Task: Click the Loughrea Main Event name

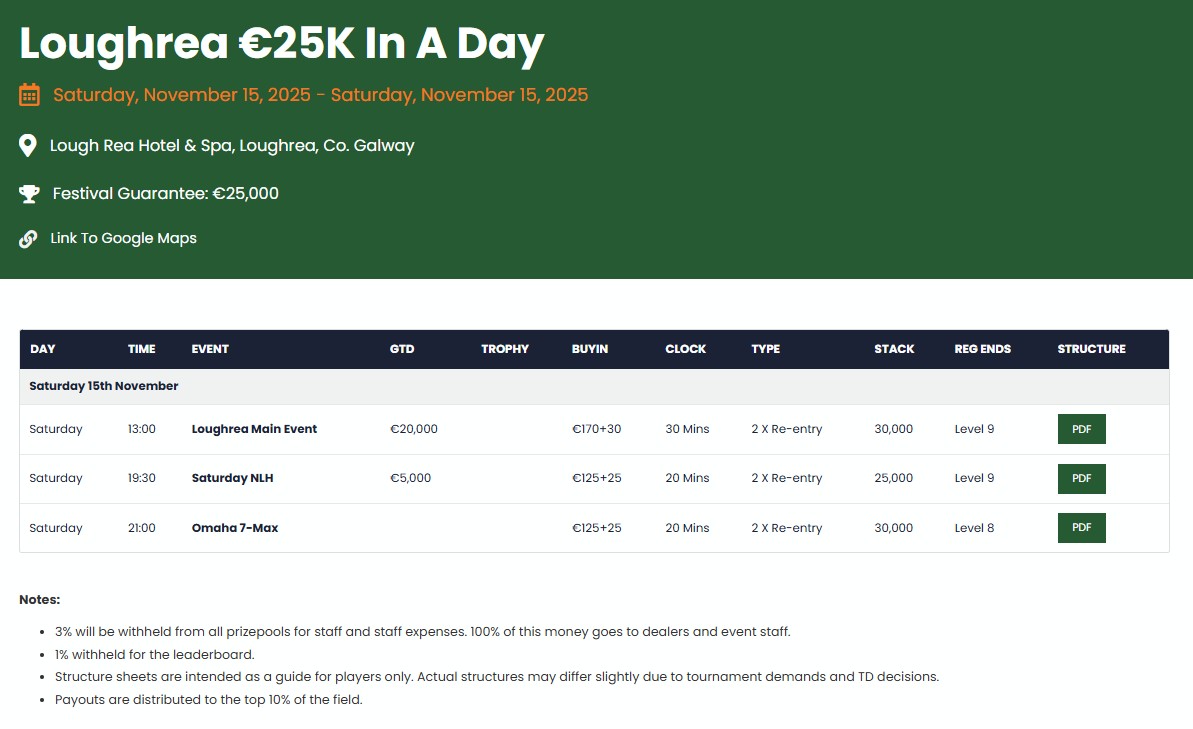Action: click(x=254, y=429)
